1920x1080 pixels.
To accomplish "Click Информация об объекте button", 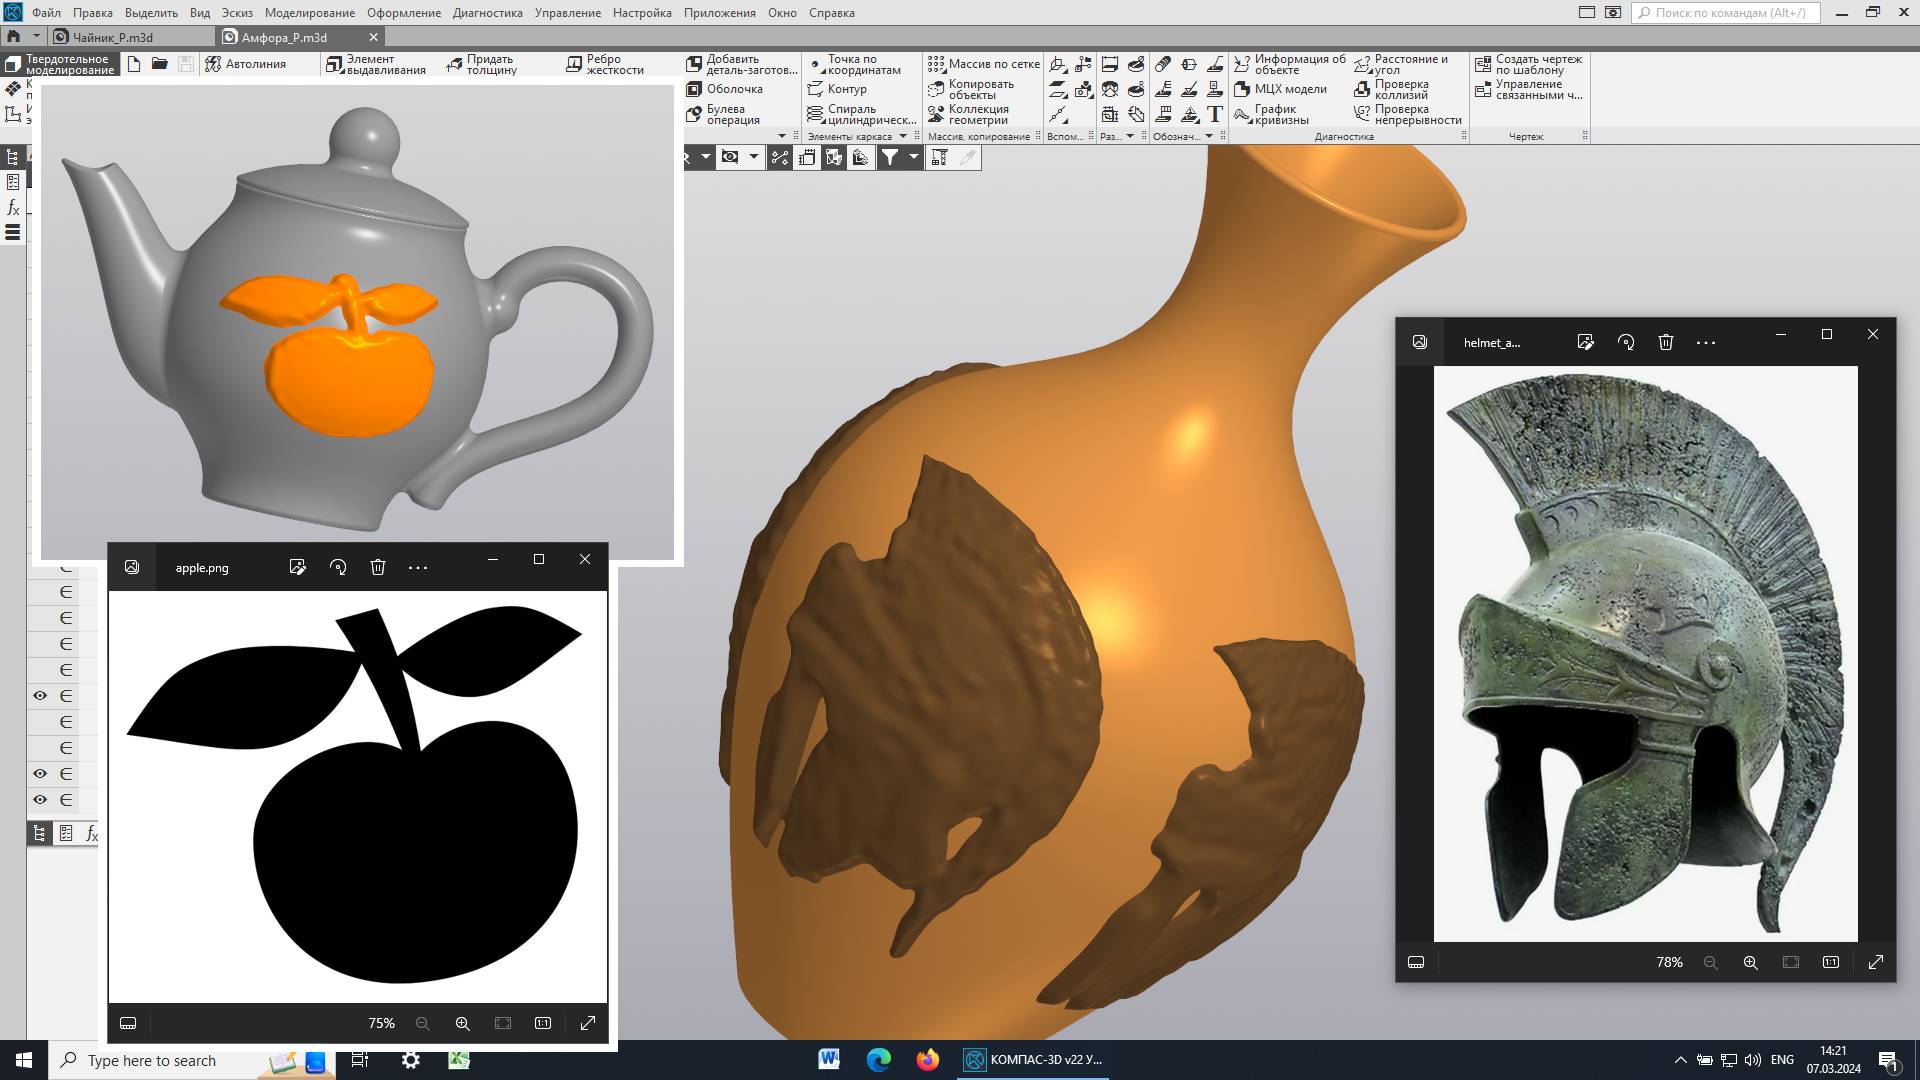I will click(1290, 64).
